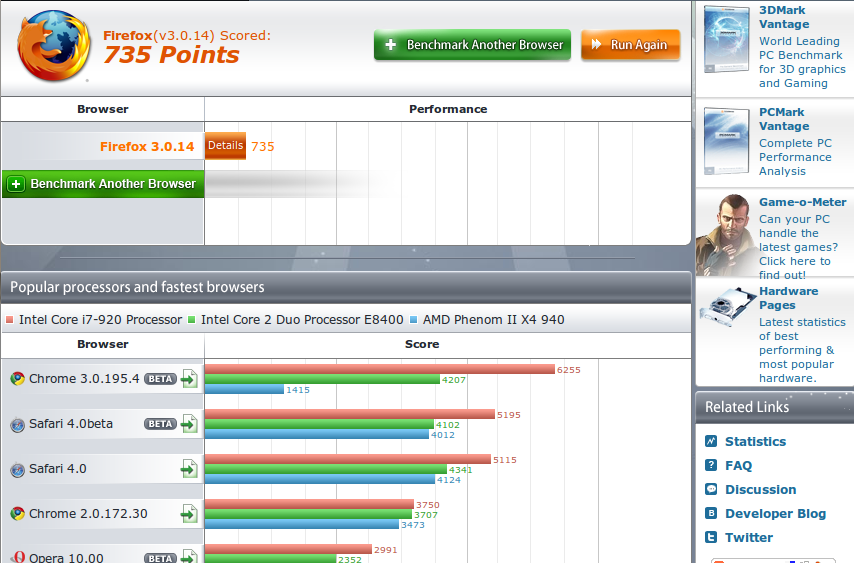Click the Related Links panel header
The width and height of the screenshot is (854, 563).
click(774, 407)
